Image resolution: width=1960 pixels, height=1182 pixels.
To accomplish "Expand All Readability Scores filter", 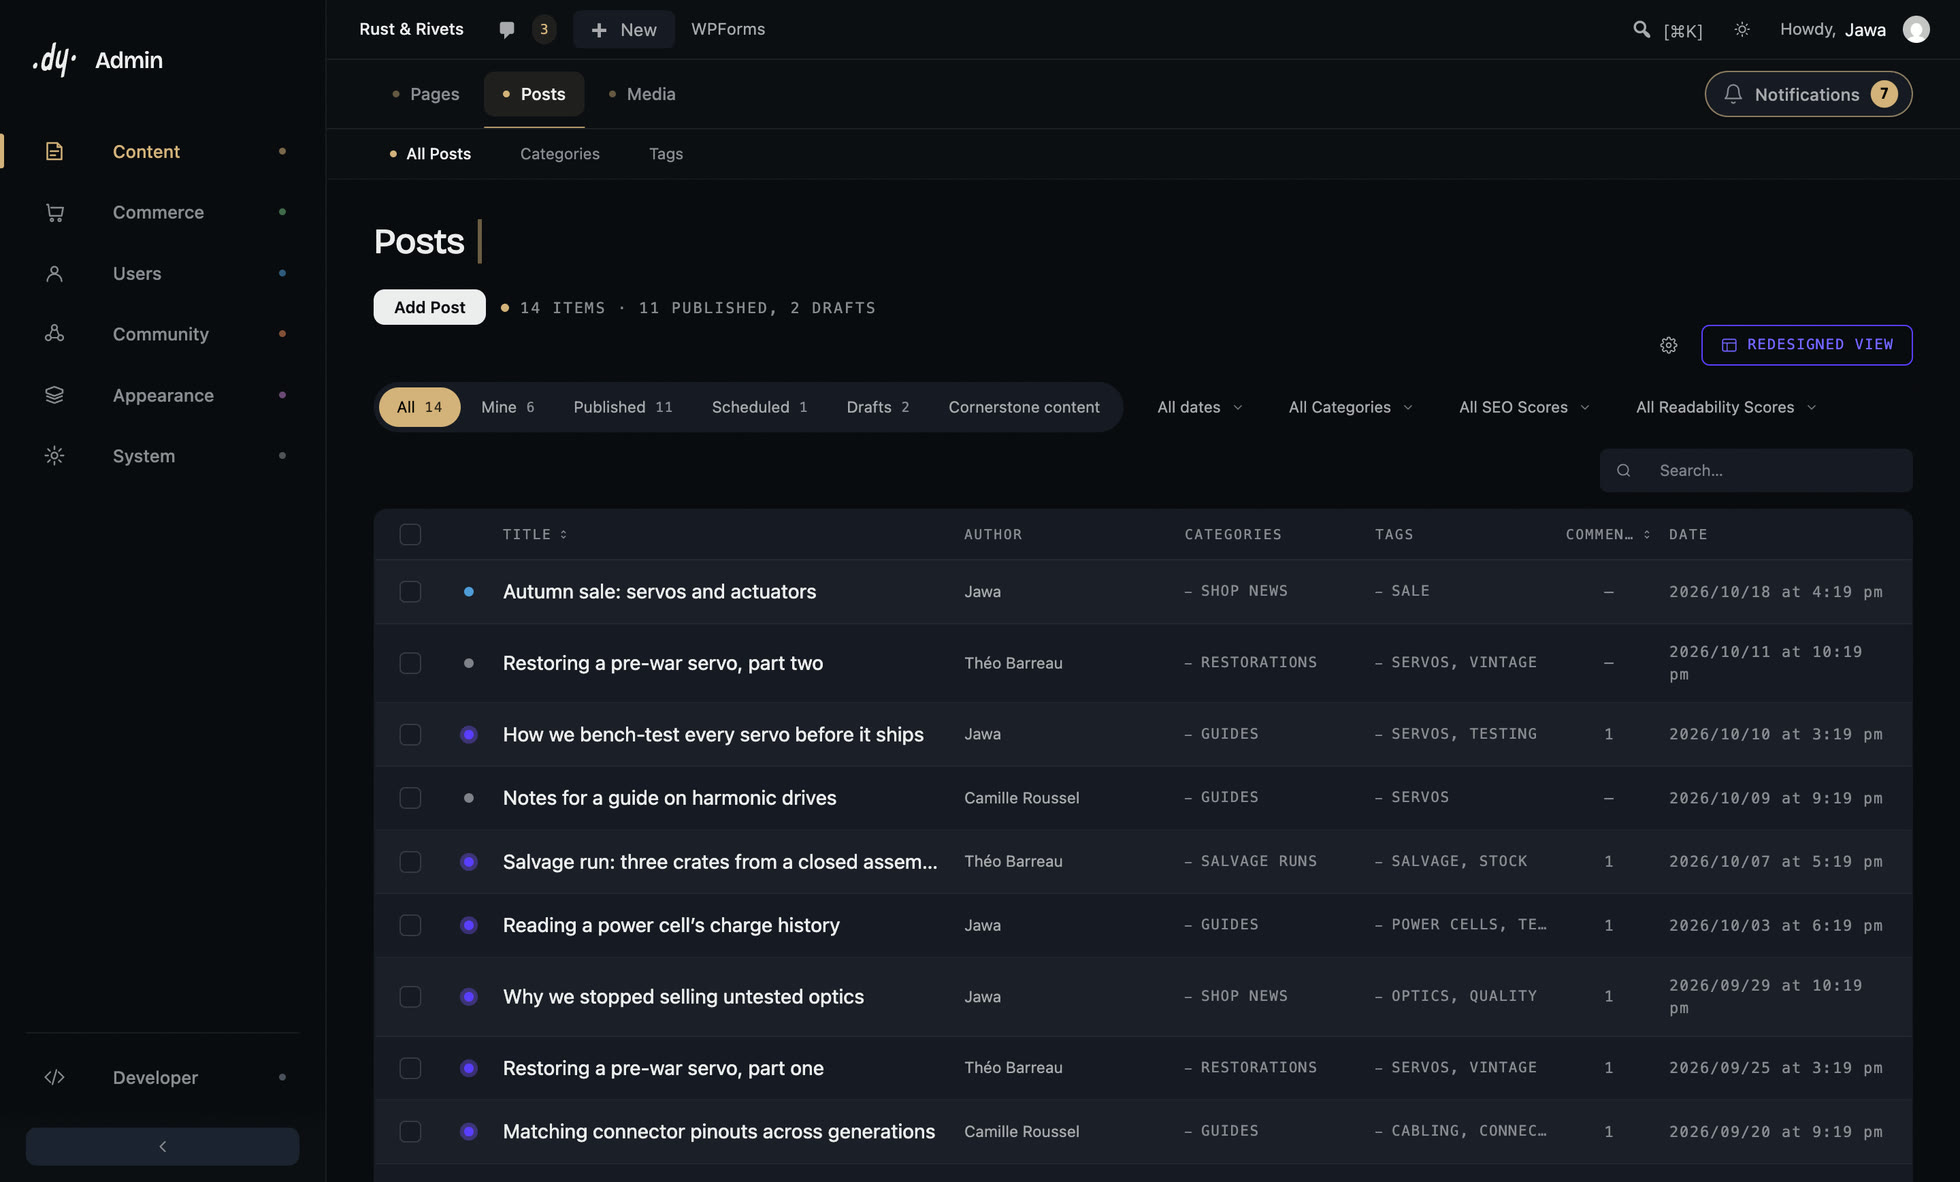I will tap(1726, 407).
